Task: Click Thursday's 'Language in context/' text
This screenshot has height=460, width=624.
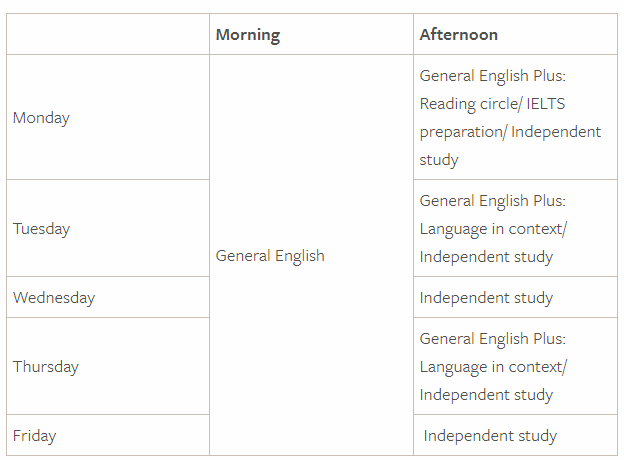Action: tap(493, 366)
